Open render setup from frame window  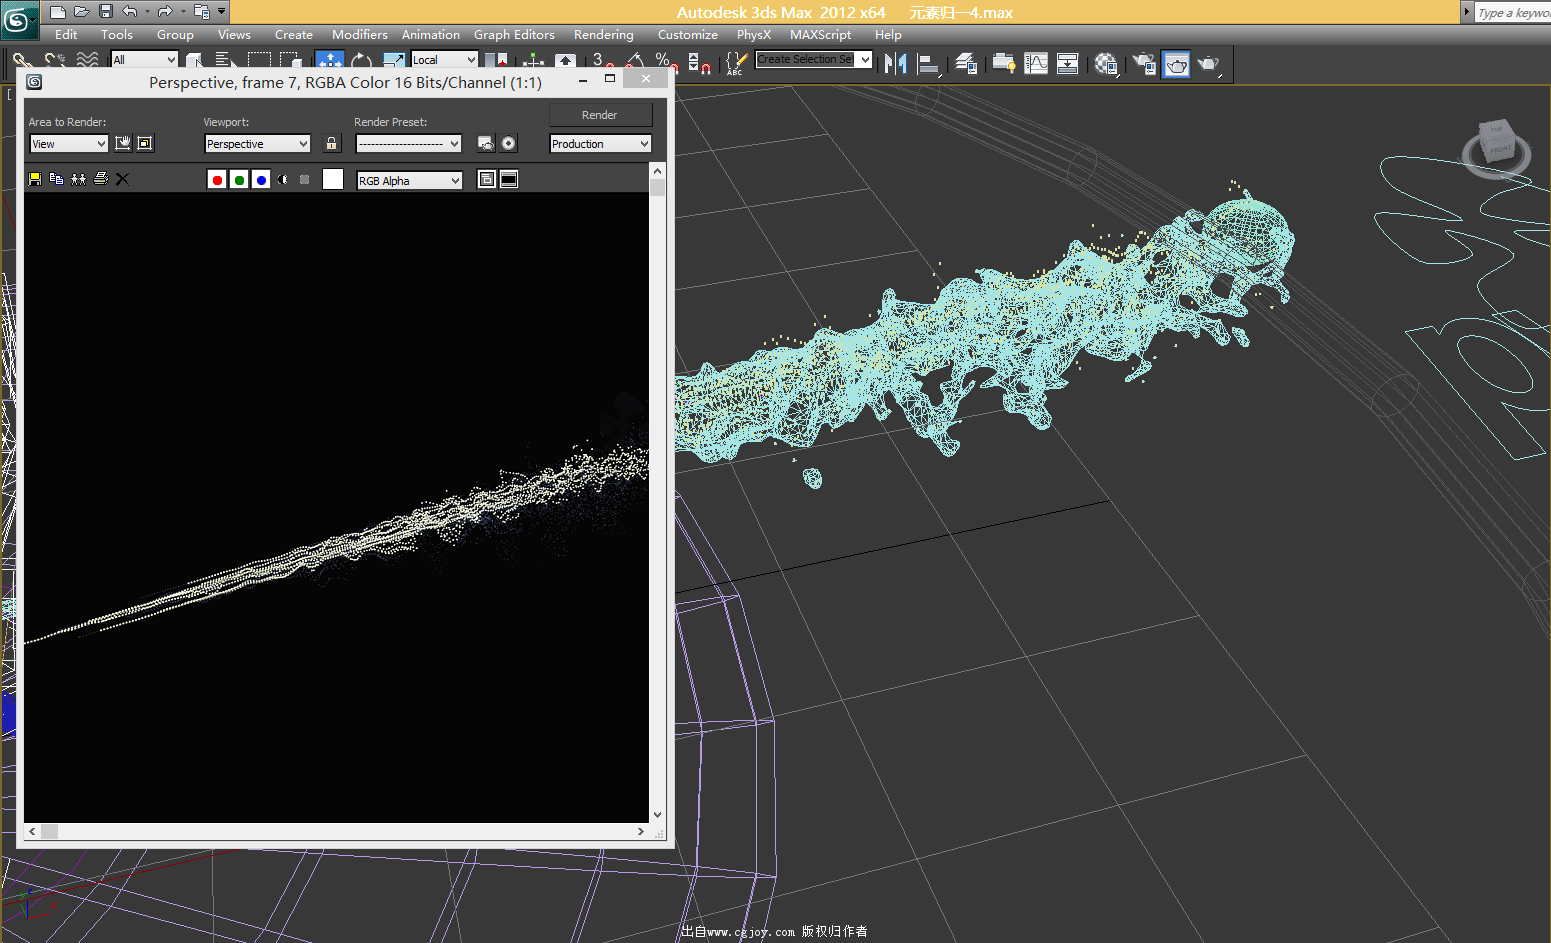coord(486,144)
